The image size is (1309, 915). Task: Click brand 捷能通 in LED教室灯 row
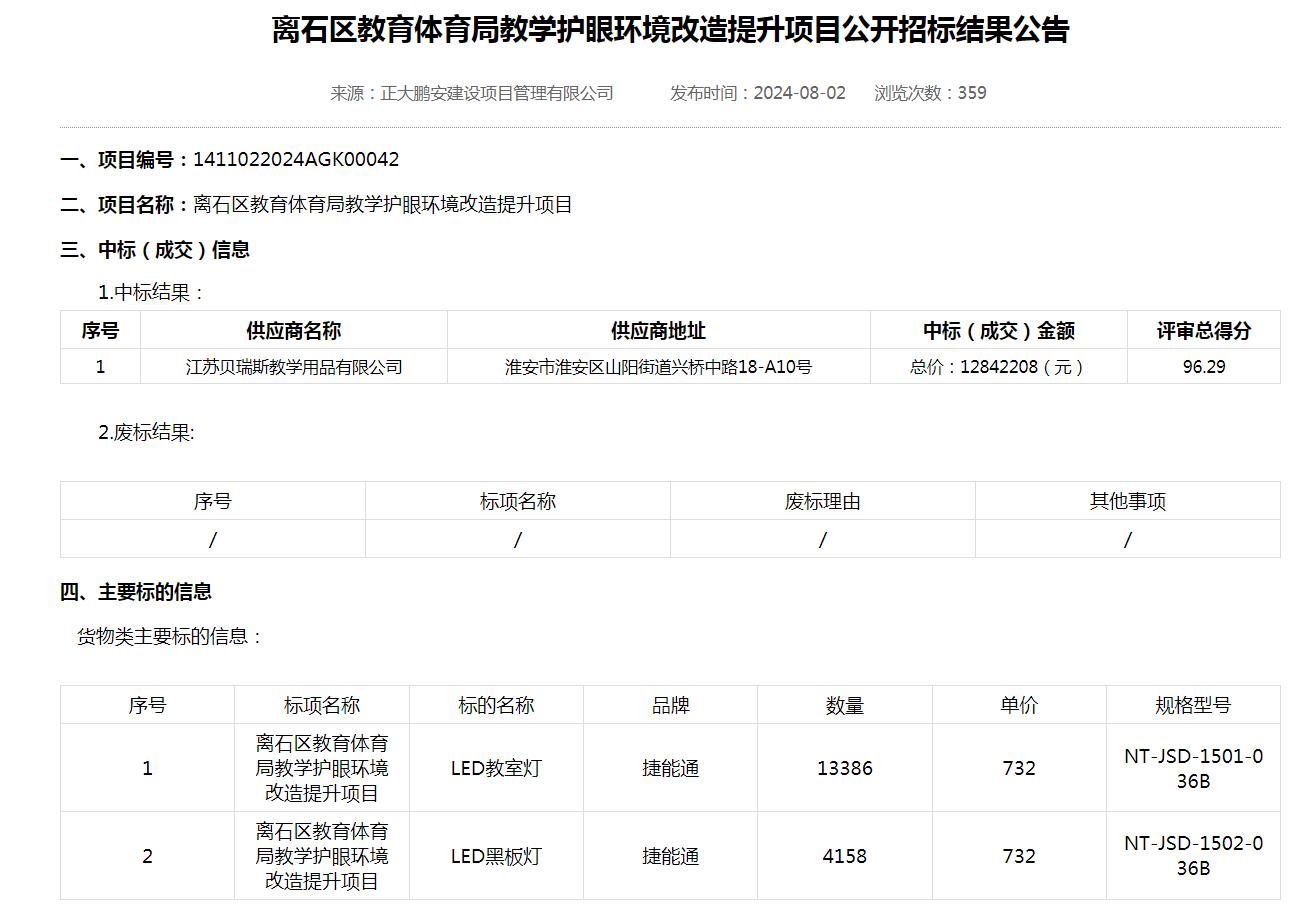pos(671,768)
